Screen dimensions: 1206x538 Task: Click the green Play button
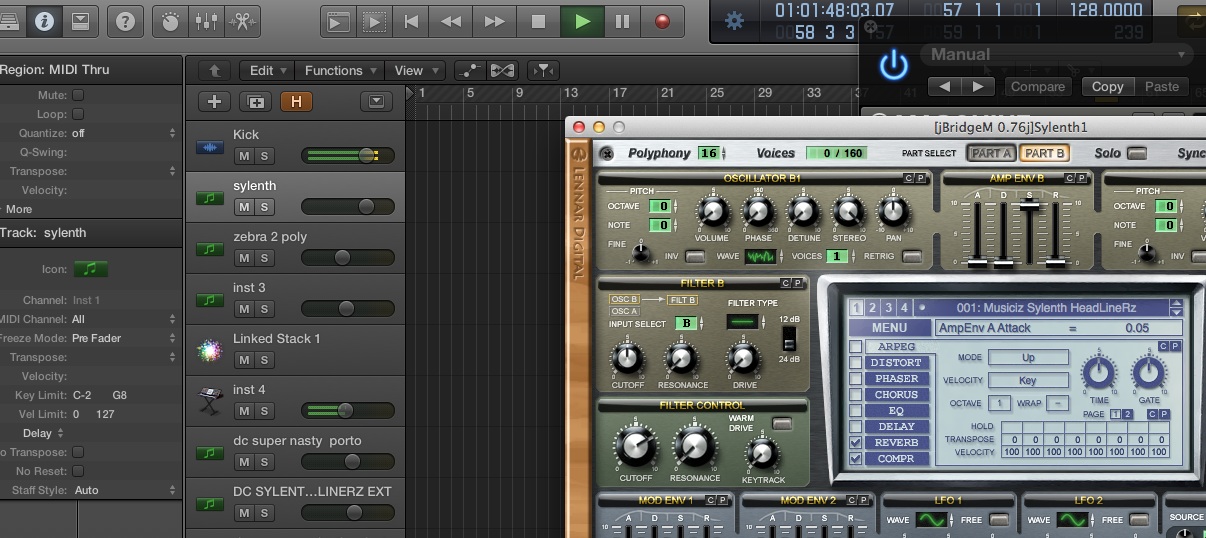click(582, 20)
